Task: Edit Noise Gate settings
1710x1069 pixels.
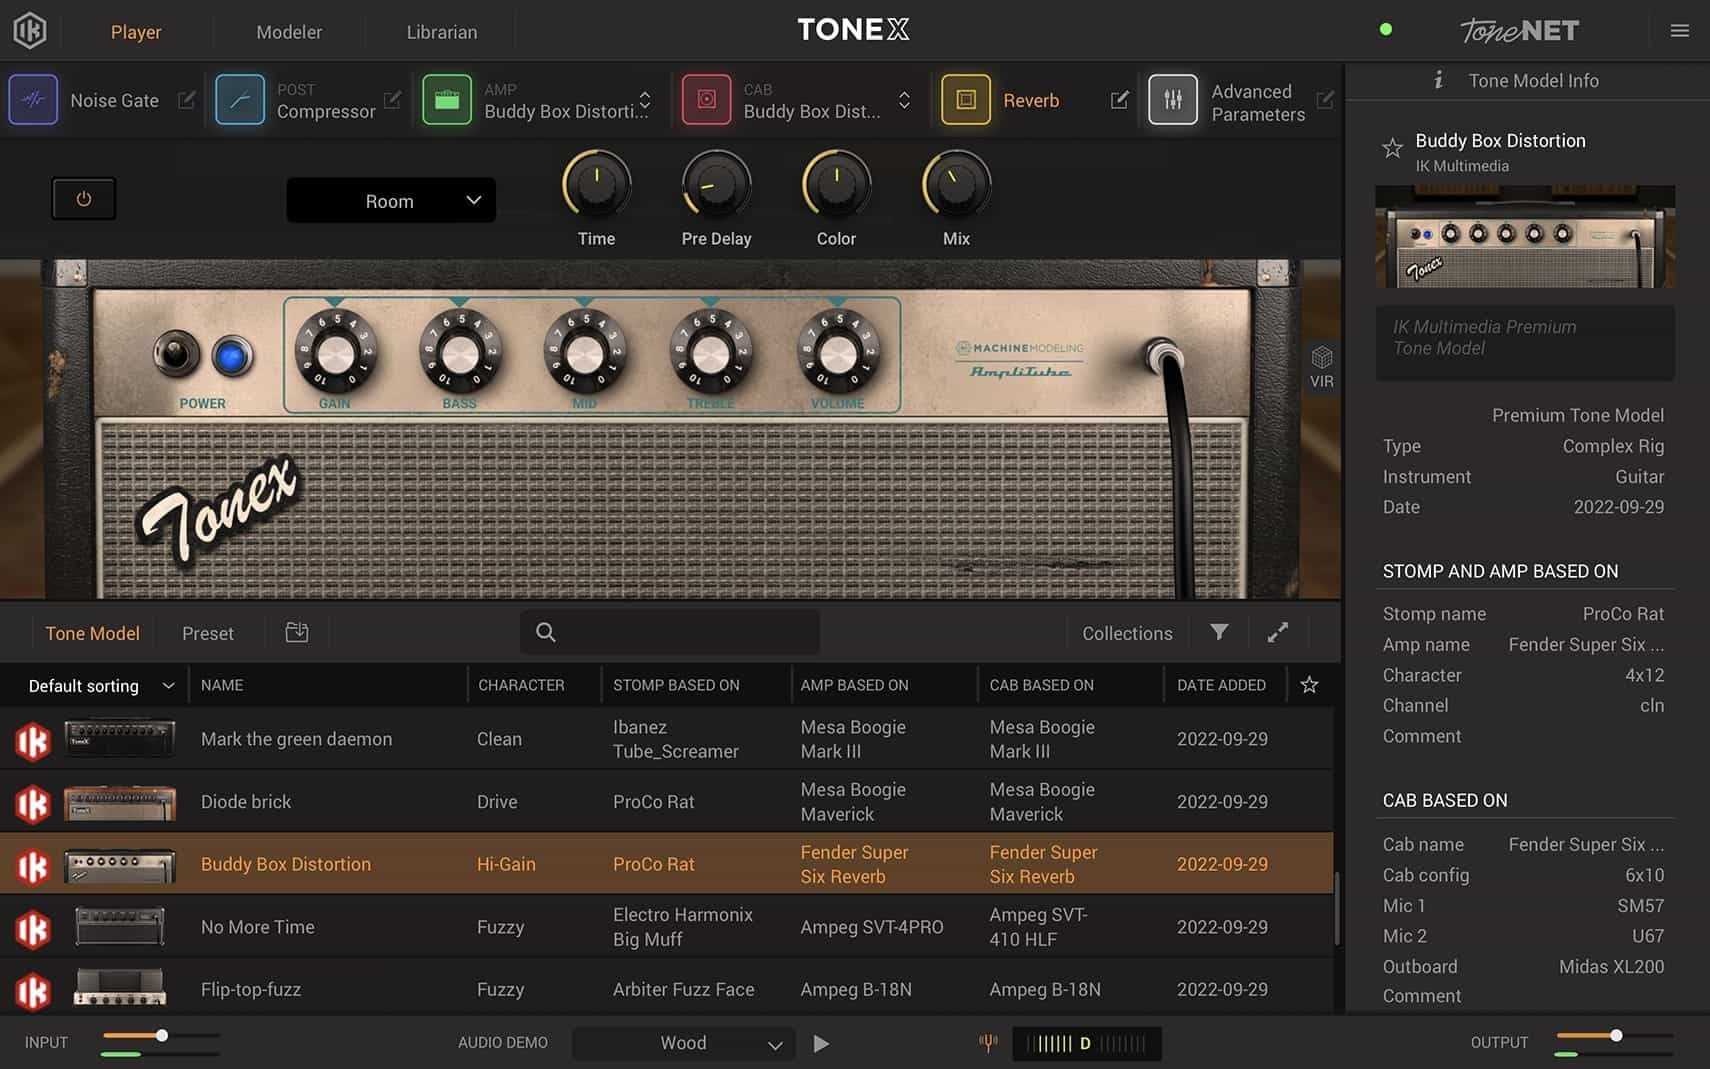Action: 186,100
